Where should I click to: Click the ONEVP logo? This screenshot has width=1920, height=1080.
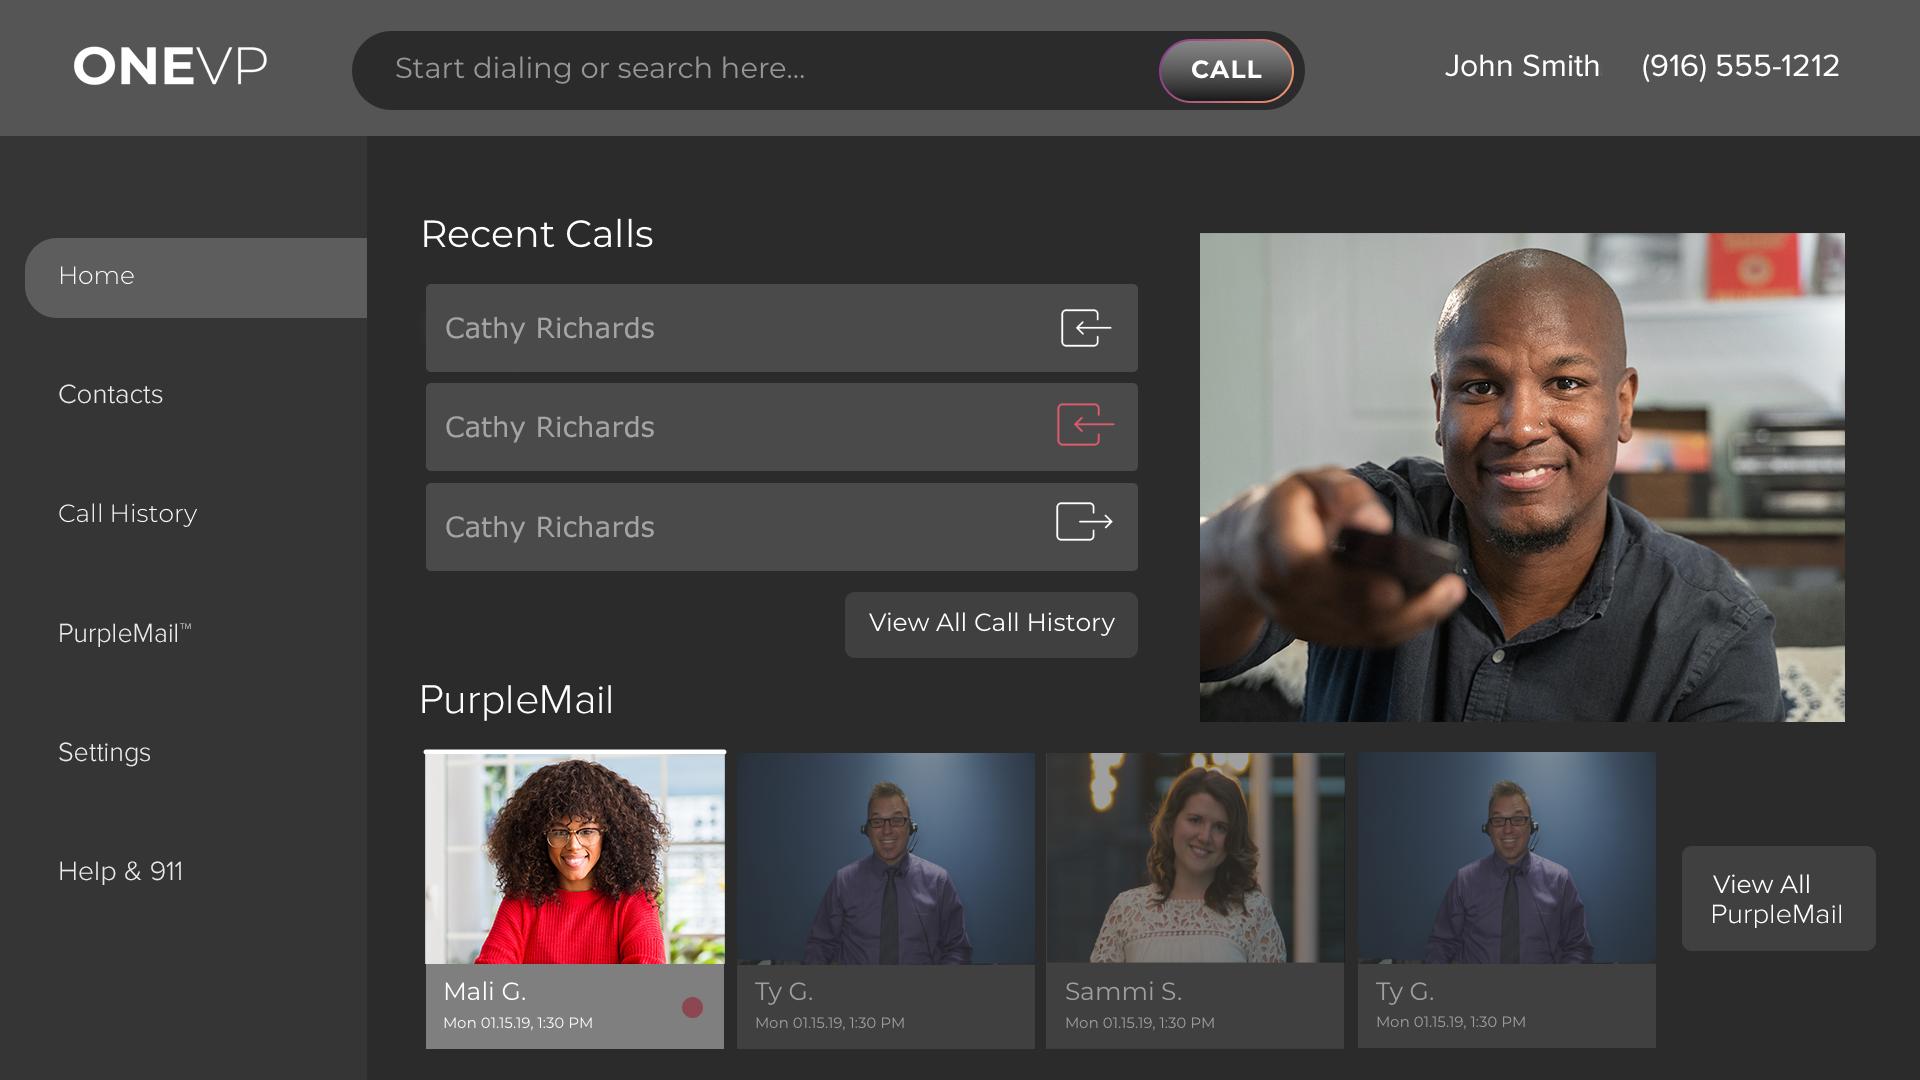pos(170,66)
